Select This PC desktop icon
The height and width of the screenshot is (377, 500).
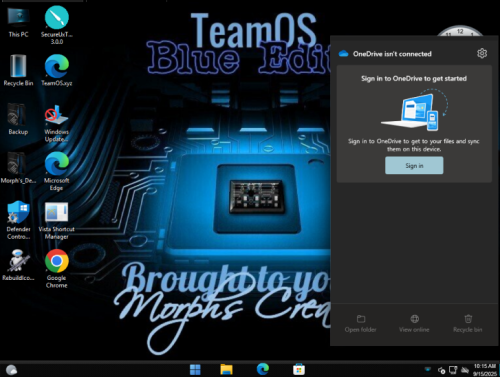18,22
